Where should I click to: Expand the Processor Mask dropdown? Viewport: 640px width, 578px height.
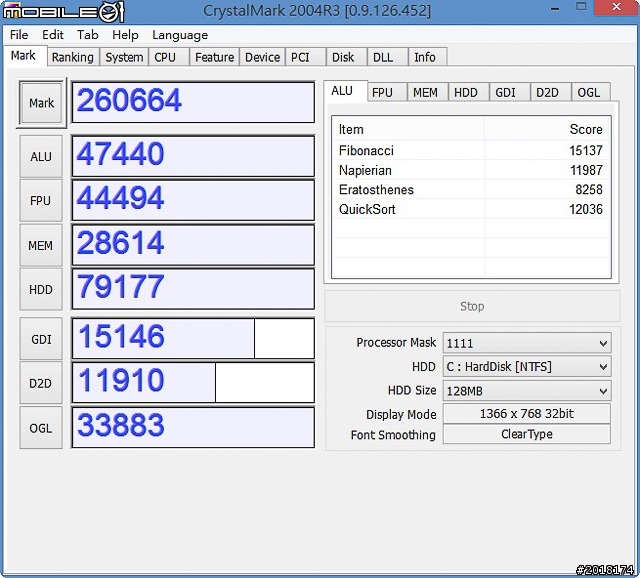[527, 343]
